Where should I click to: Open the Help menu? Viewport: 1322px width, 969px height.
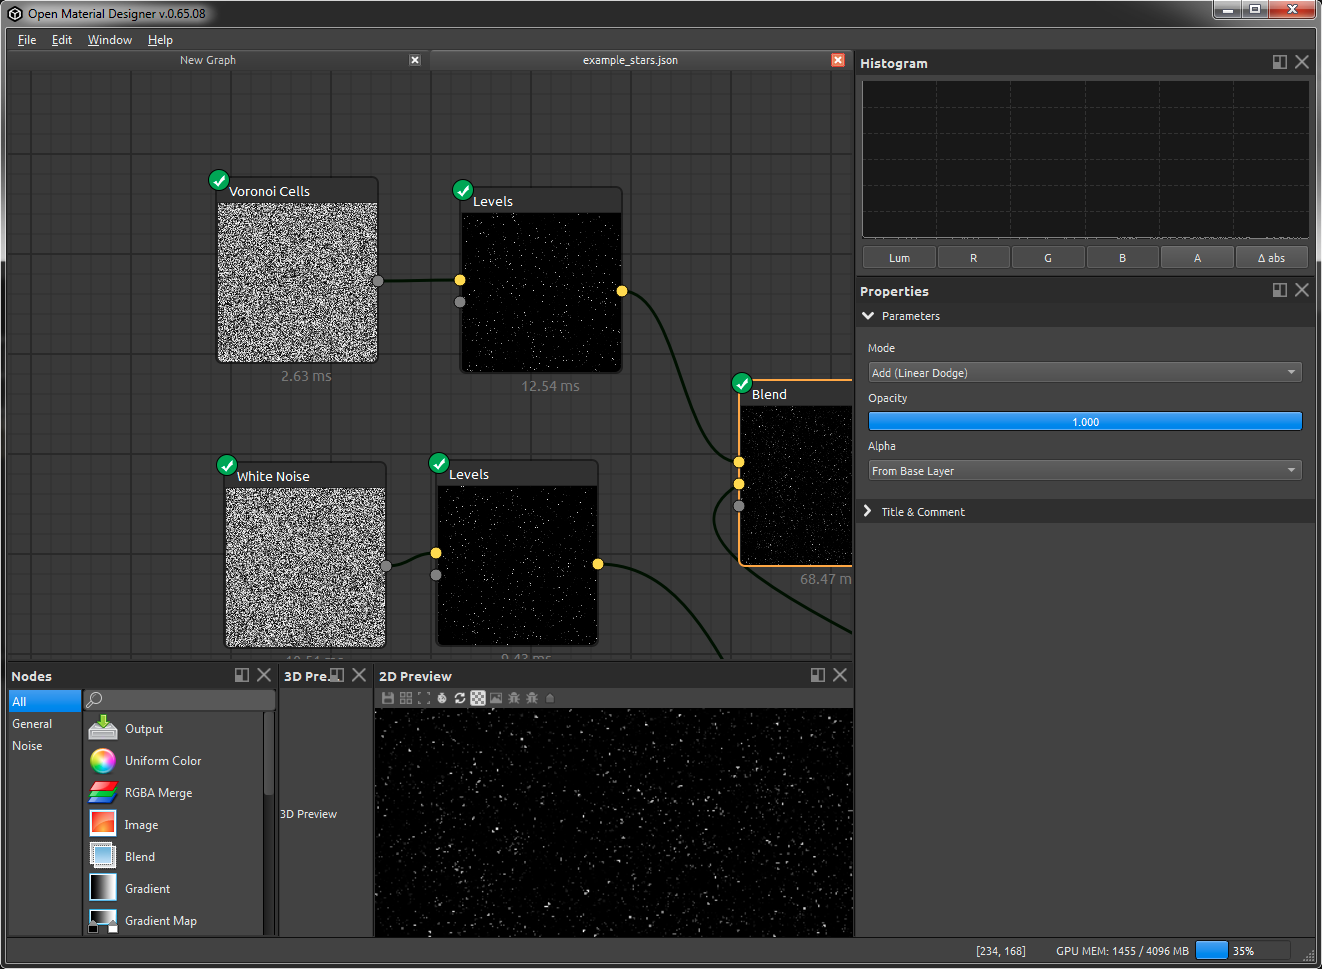160,40
